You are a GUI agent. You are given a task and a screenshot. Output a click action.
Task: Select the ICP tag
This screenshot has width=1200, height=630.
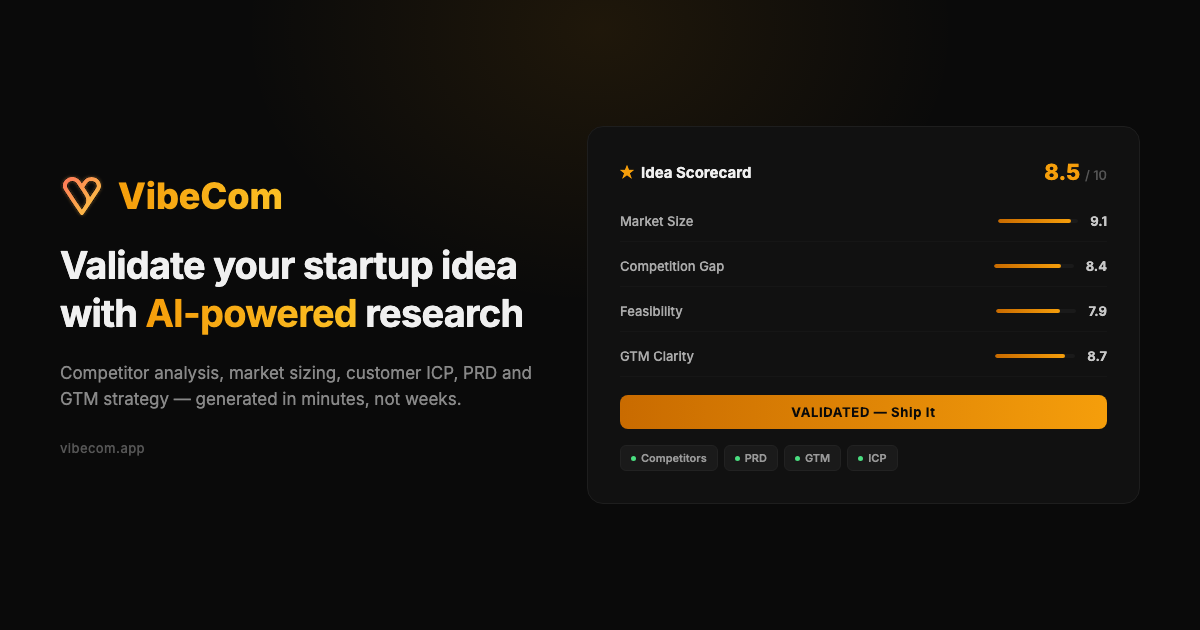(x=872, y=458)
